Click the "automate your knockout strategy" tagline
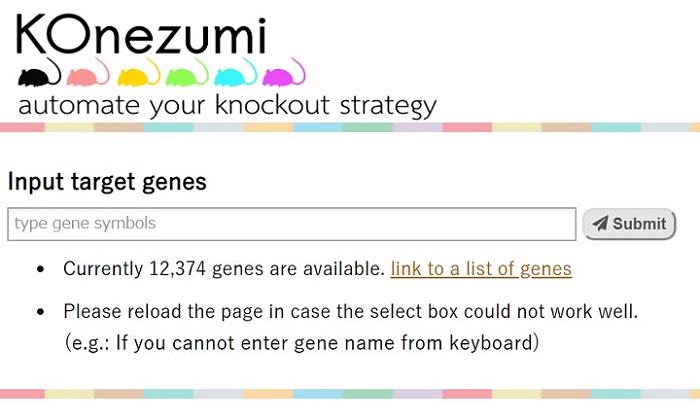700x420 pixels. point(227,106)
